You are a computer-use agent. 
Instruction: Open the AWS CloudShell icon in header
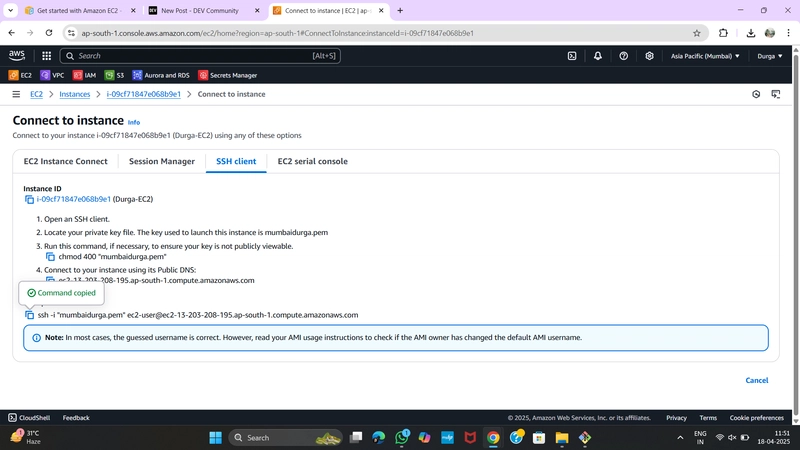[x=572, y=56]
